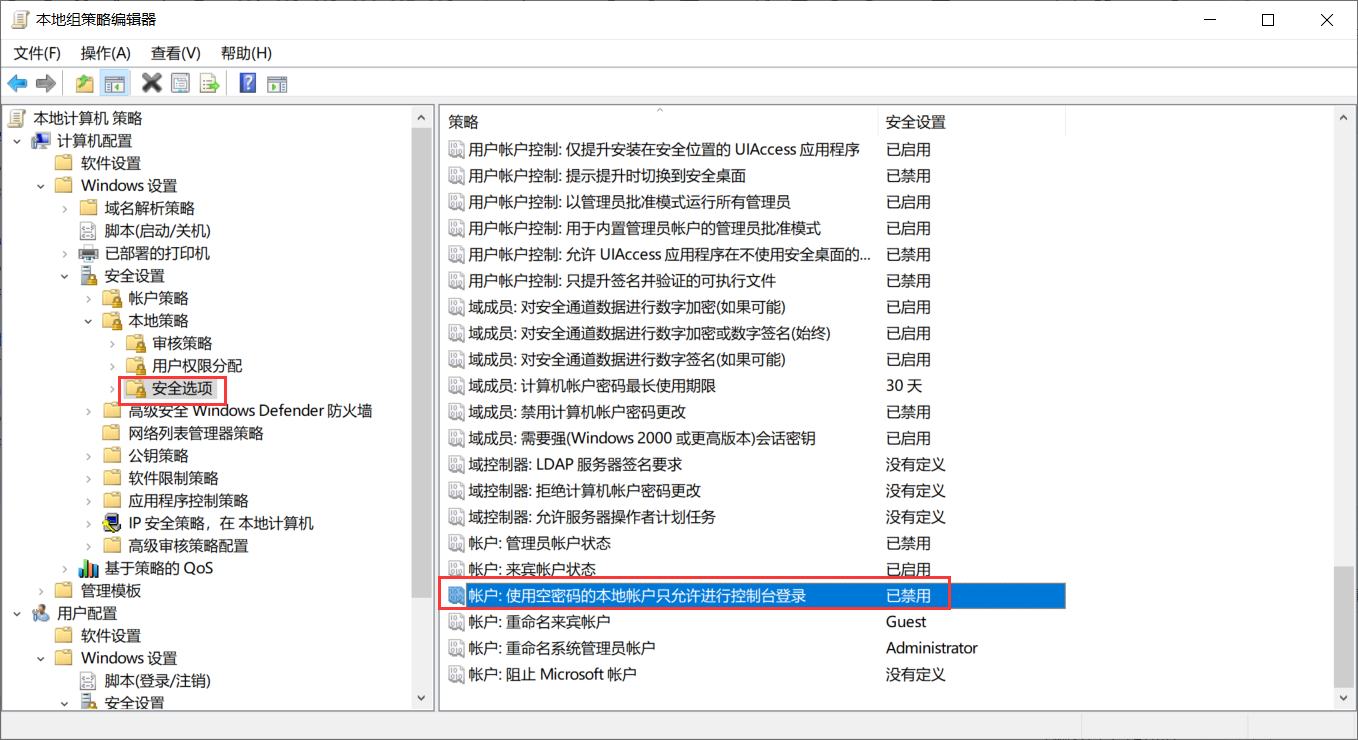Click the policy icon beside 域成员: 禁用计算机帐户密码更改
1358x740 pixels.
(x=456, y=412)
